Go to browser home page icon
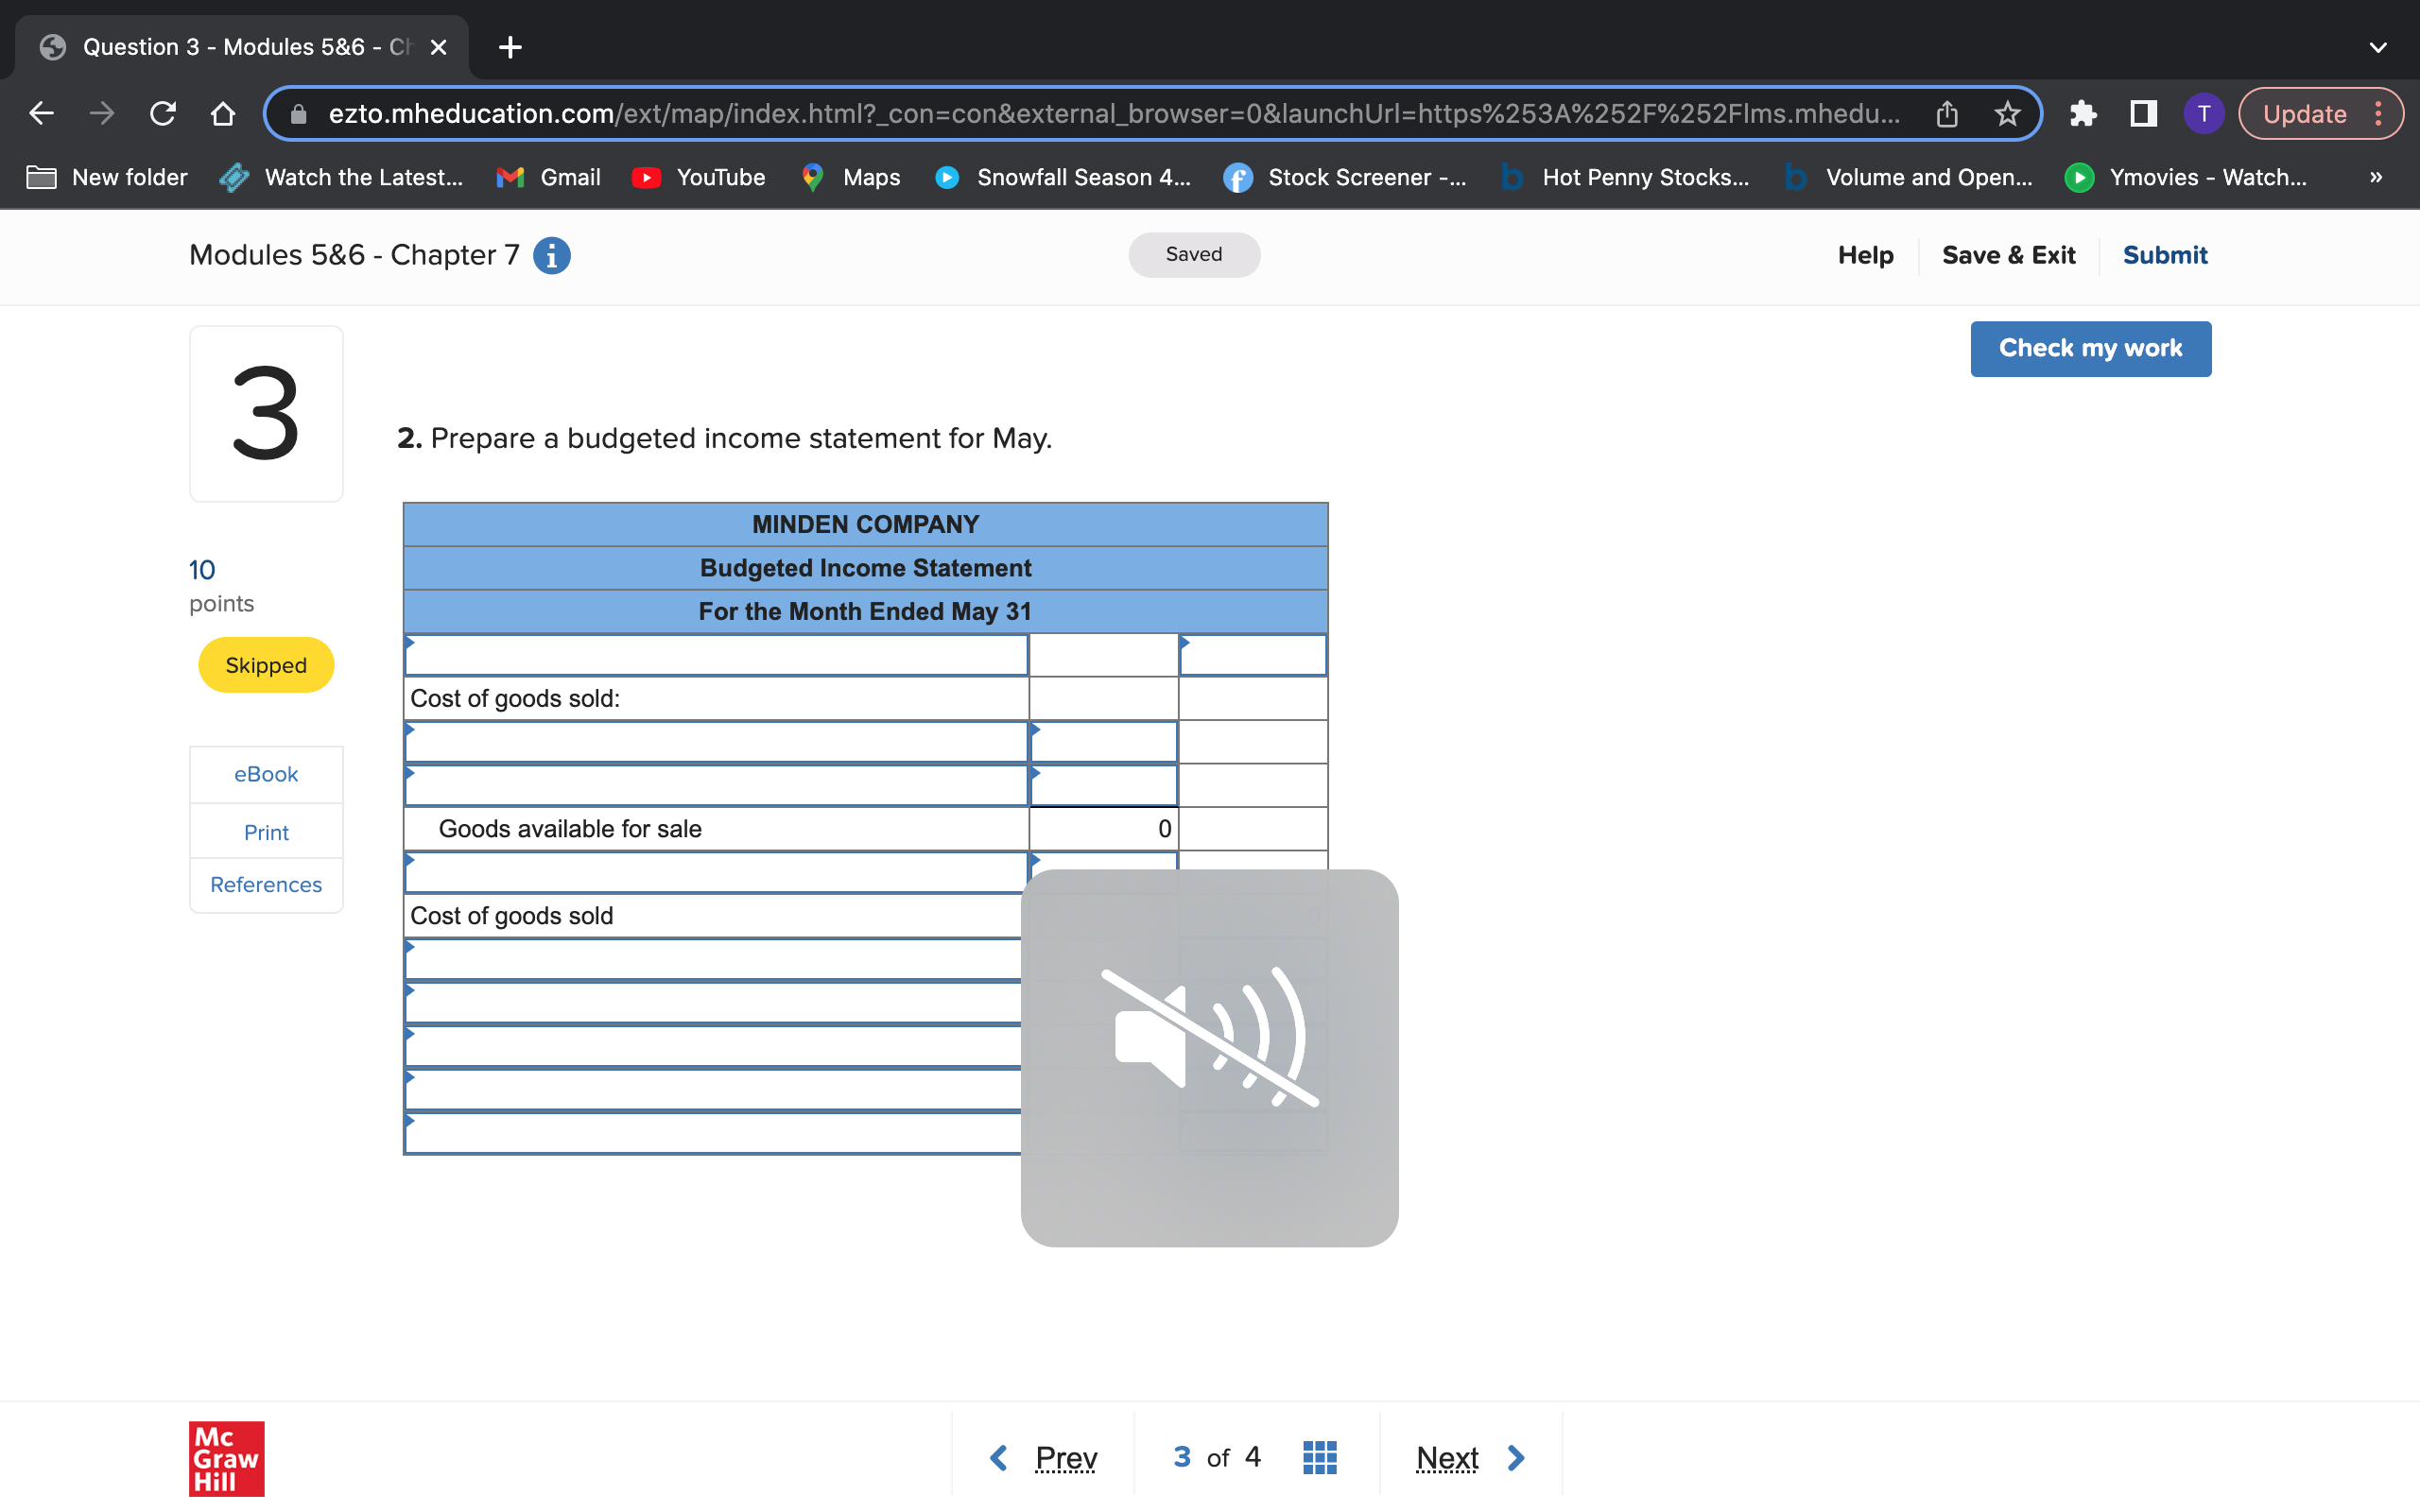The width and height of the screenshot is (2420, 1512). (x=223, y=114)
